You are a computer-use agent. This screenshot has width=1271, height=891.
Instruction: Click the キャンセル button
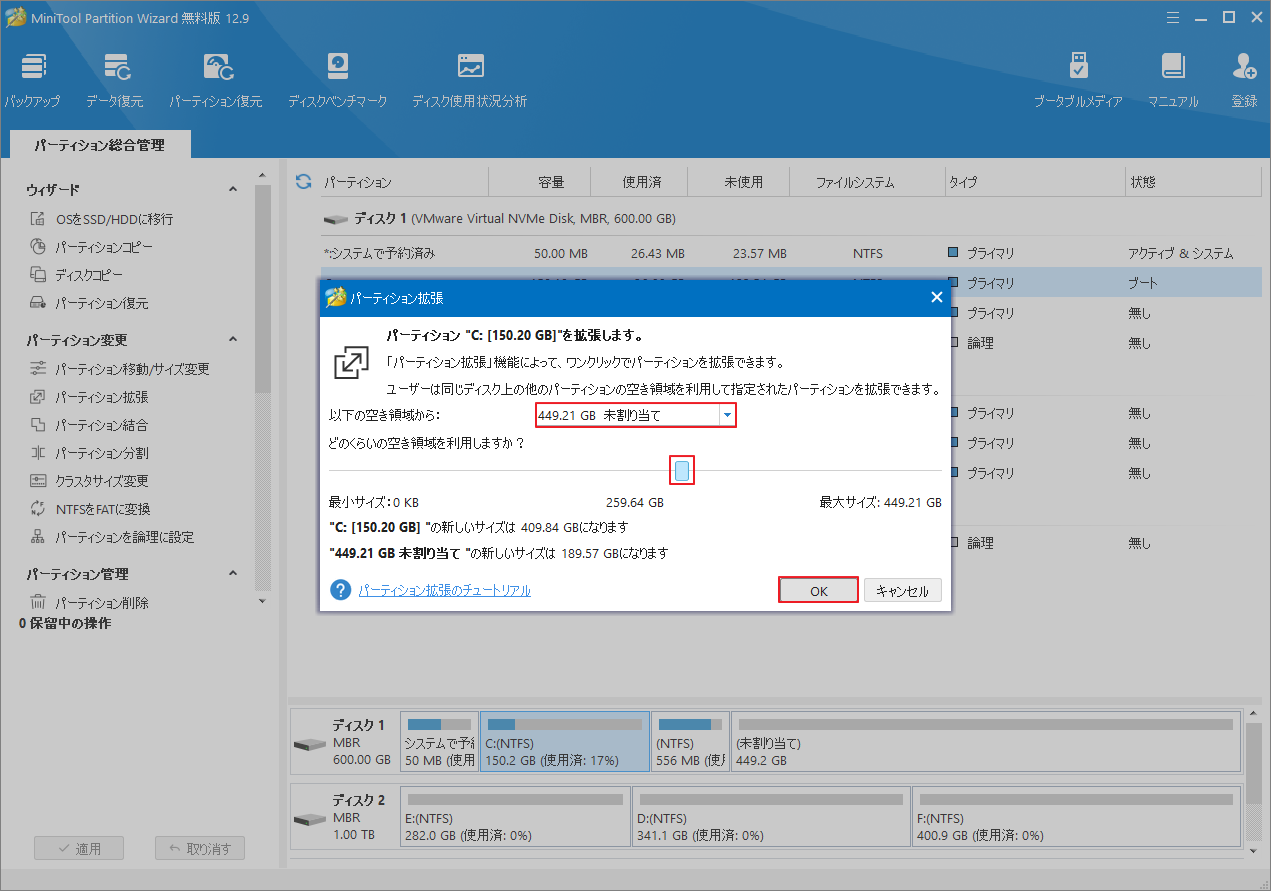click(x=903, y=591)
